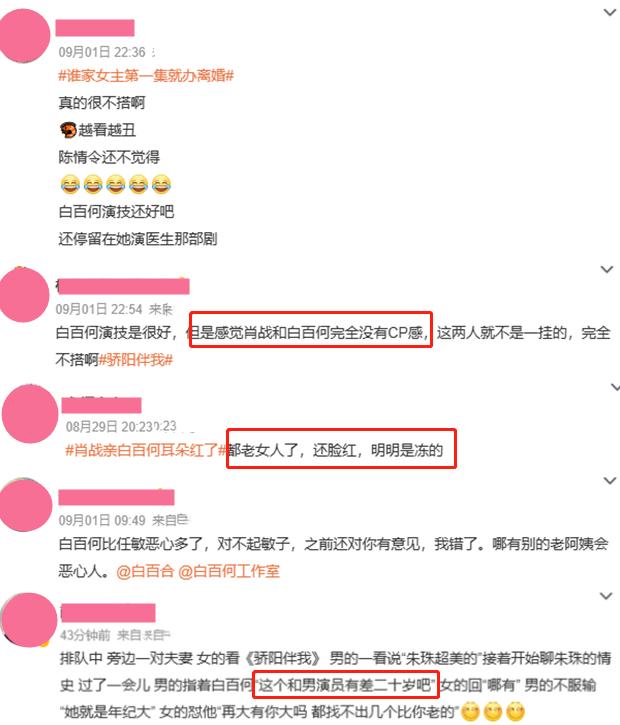
Task: Click the first crying-laughing emoji
Action: 70,184
